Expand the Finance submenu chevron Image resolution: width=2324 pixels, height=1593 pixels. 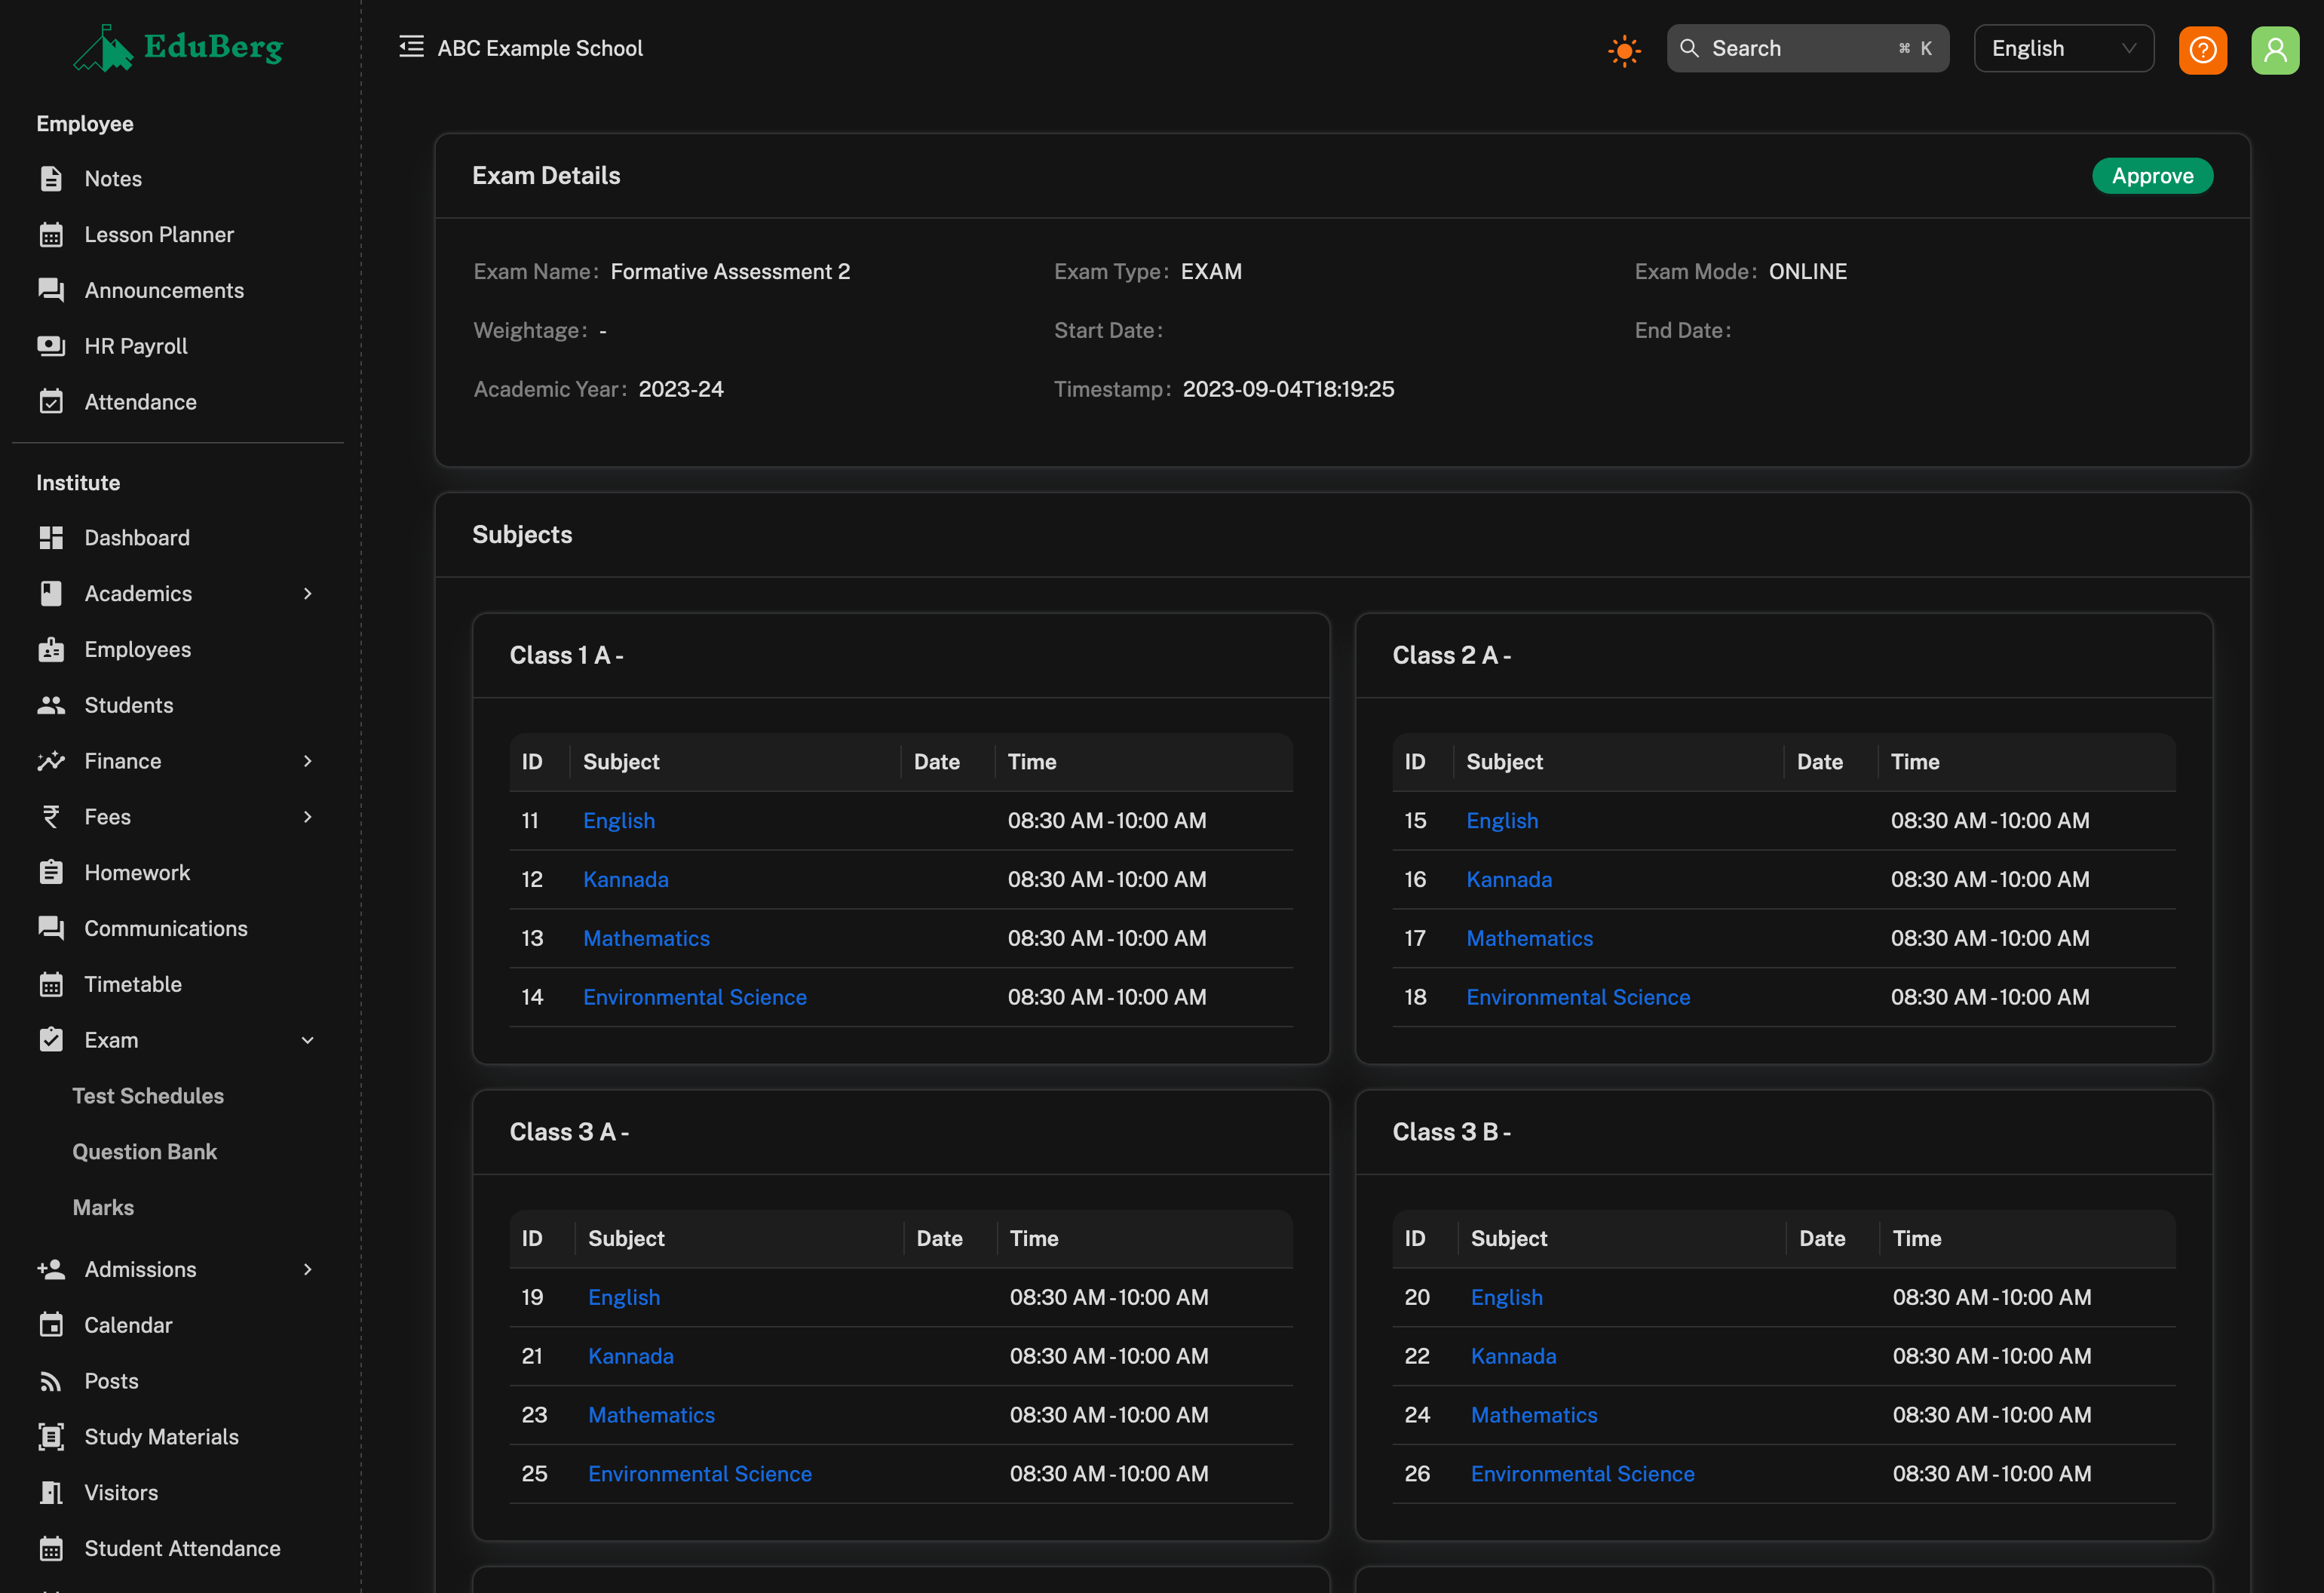pyautogui.click(x=308, y=761)
